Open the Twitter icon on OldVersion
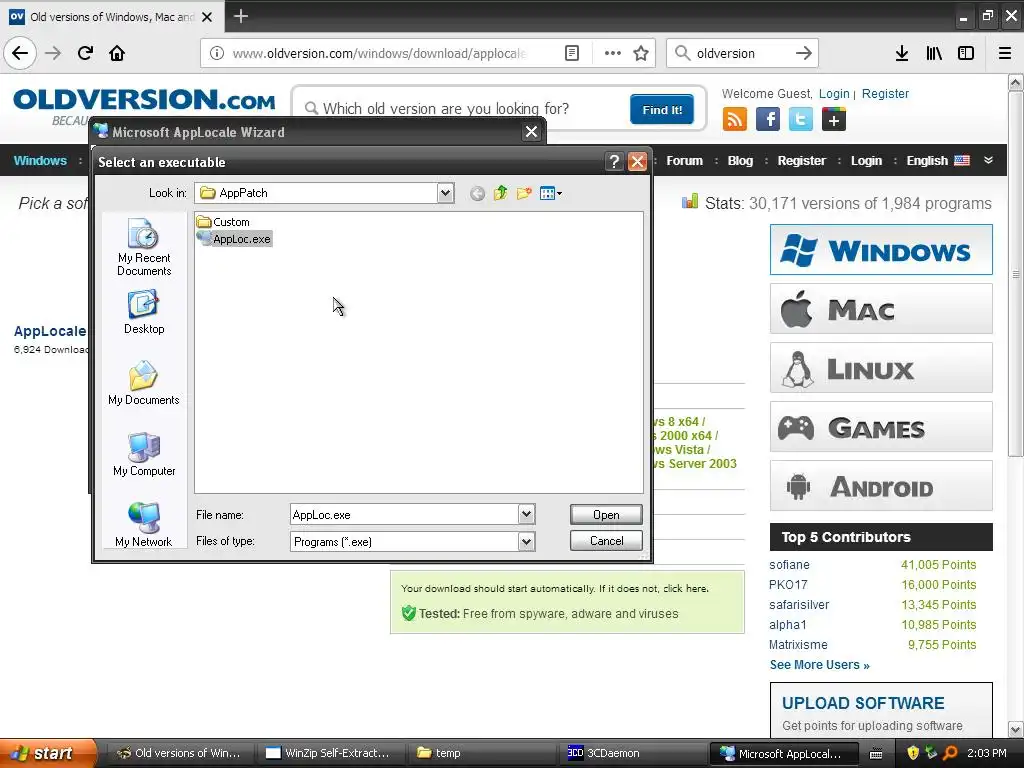The width and height of the screenshot is (1024, 768). point(801,120)
